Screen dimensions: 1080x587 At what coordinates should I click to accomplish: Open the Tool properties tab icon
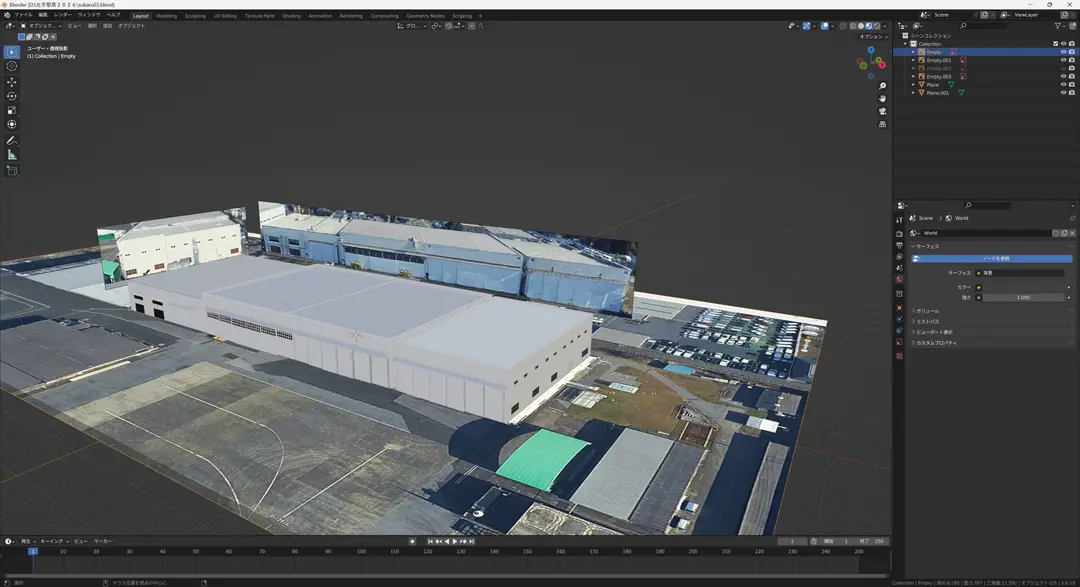click(x=900, y=220)
